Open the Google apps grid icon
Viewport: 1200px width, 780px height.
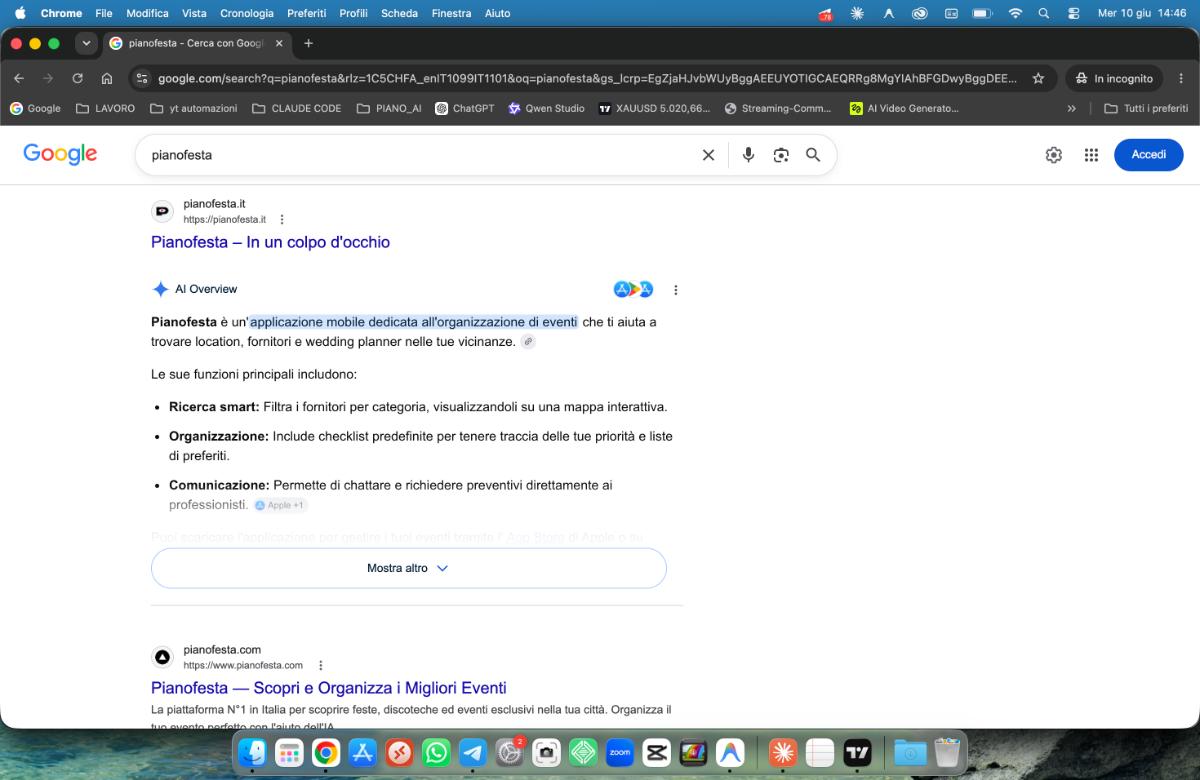[x=1091, y=155]
